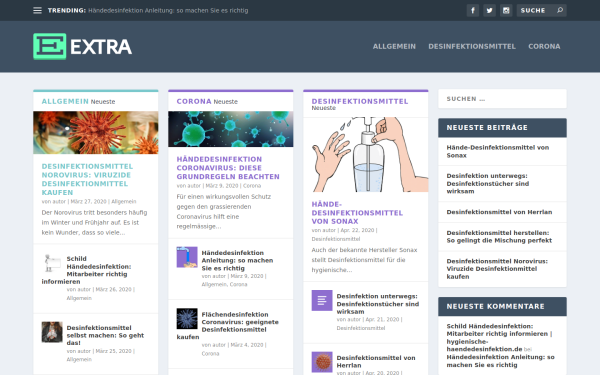
Task: Open the Twitter icon in top bar
Action: tap(489, 10)
